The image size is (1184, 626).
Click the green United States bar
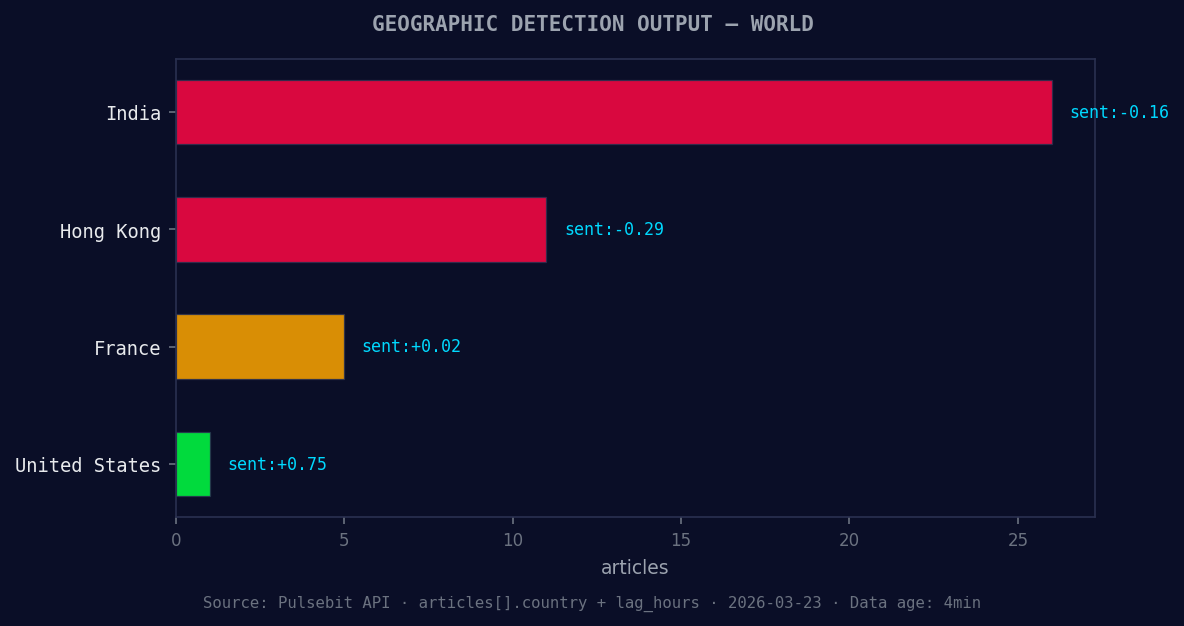(193, 464)
